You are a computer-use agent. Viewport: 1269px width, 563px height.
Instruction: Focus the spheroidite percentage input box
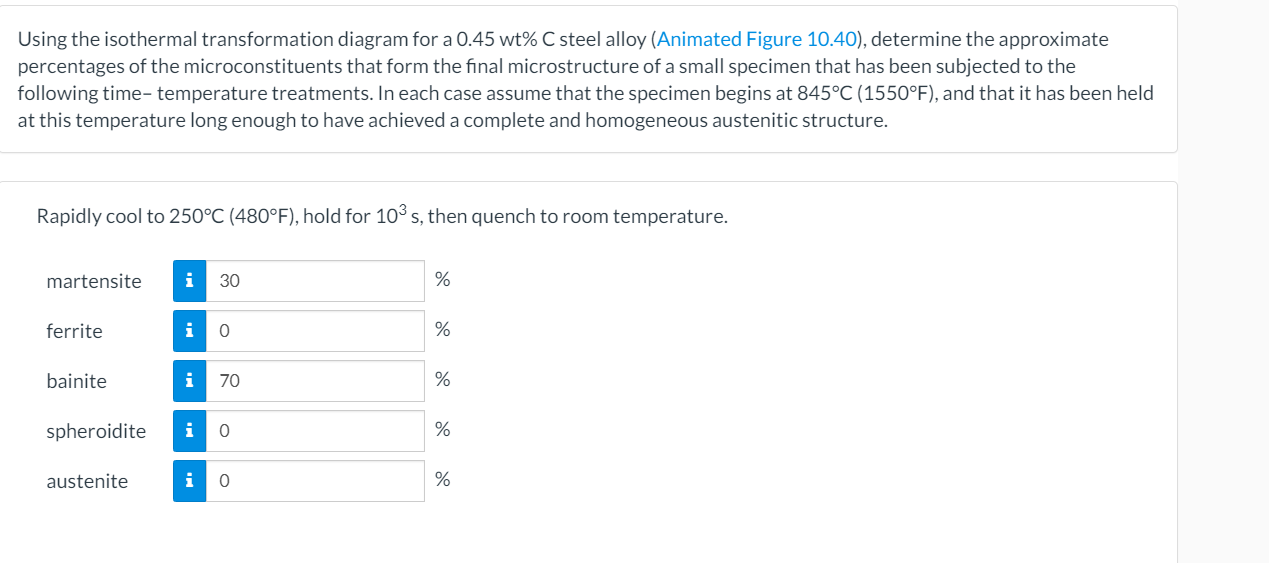[315, 431]
